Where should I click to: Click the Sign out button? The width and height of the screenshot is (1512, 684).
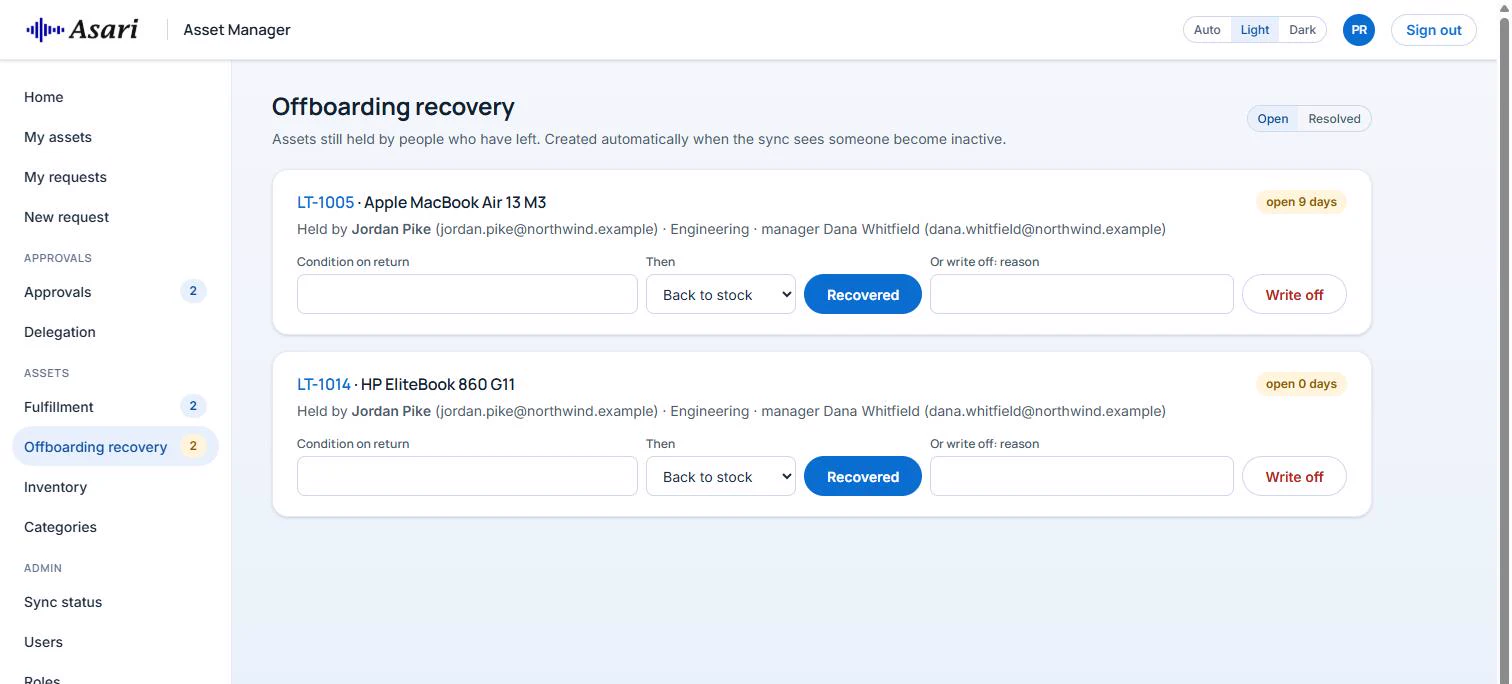[x=1433, y=30]
